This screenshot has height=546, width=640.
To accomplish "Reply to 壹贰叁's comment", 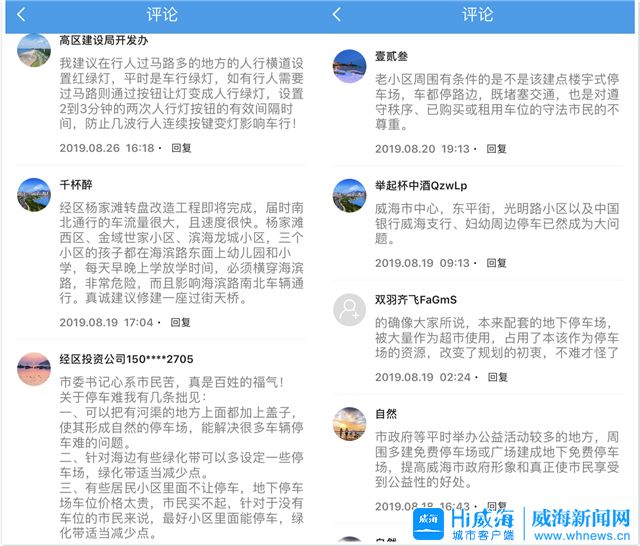I will (x=496, y=149).
